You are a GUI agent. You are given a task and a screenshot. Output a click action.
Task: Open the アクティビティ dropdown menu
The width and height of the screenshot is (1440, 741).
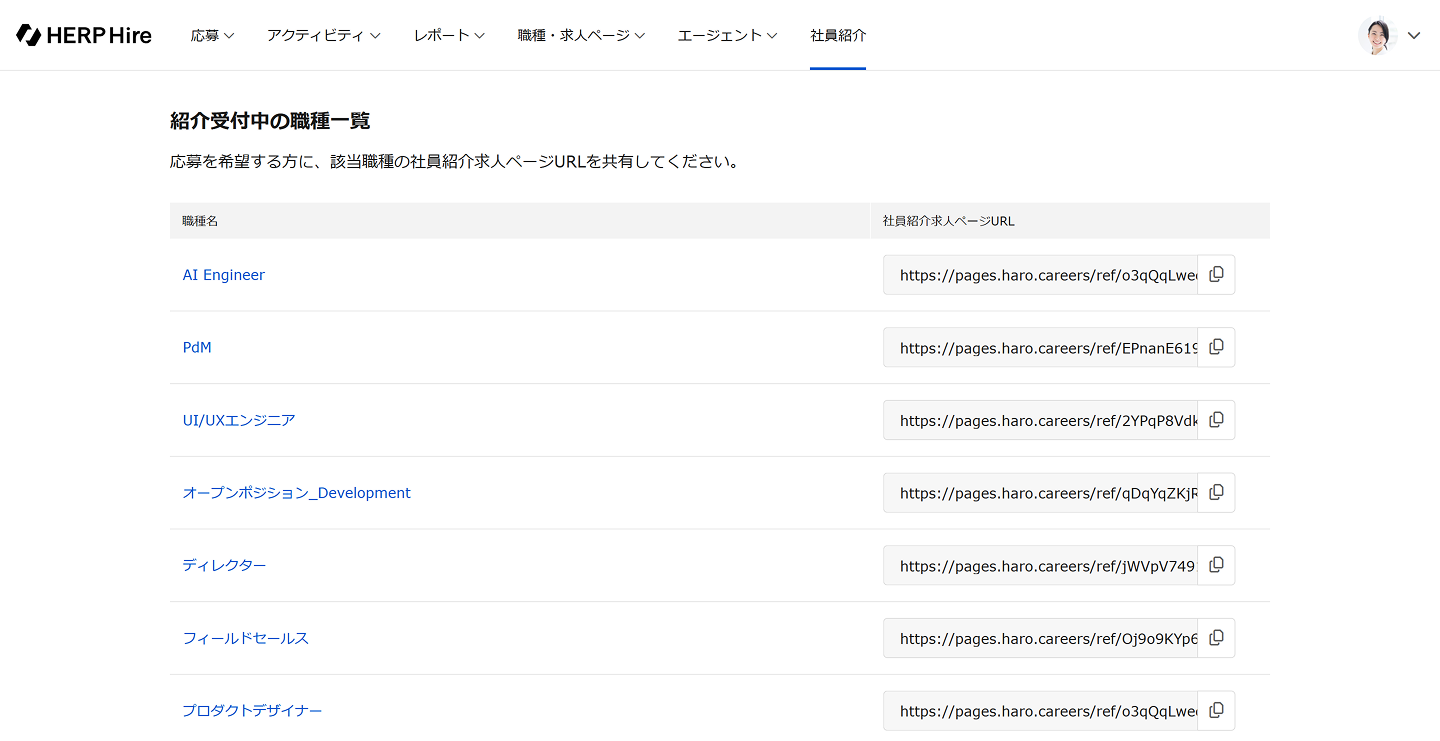(x=323, y=35)
